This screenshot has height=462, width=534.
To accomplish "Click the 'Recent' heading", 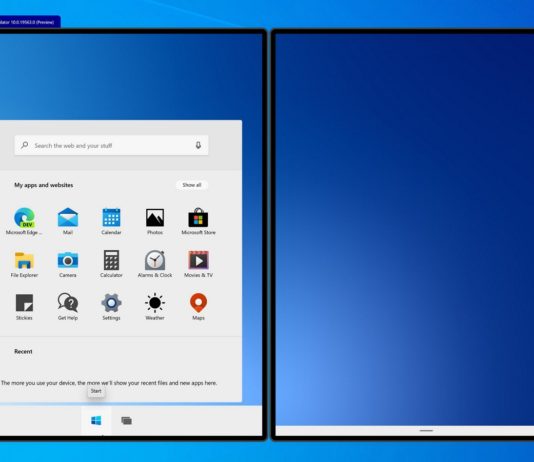I will pos(23,351).
